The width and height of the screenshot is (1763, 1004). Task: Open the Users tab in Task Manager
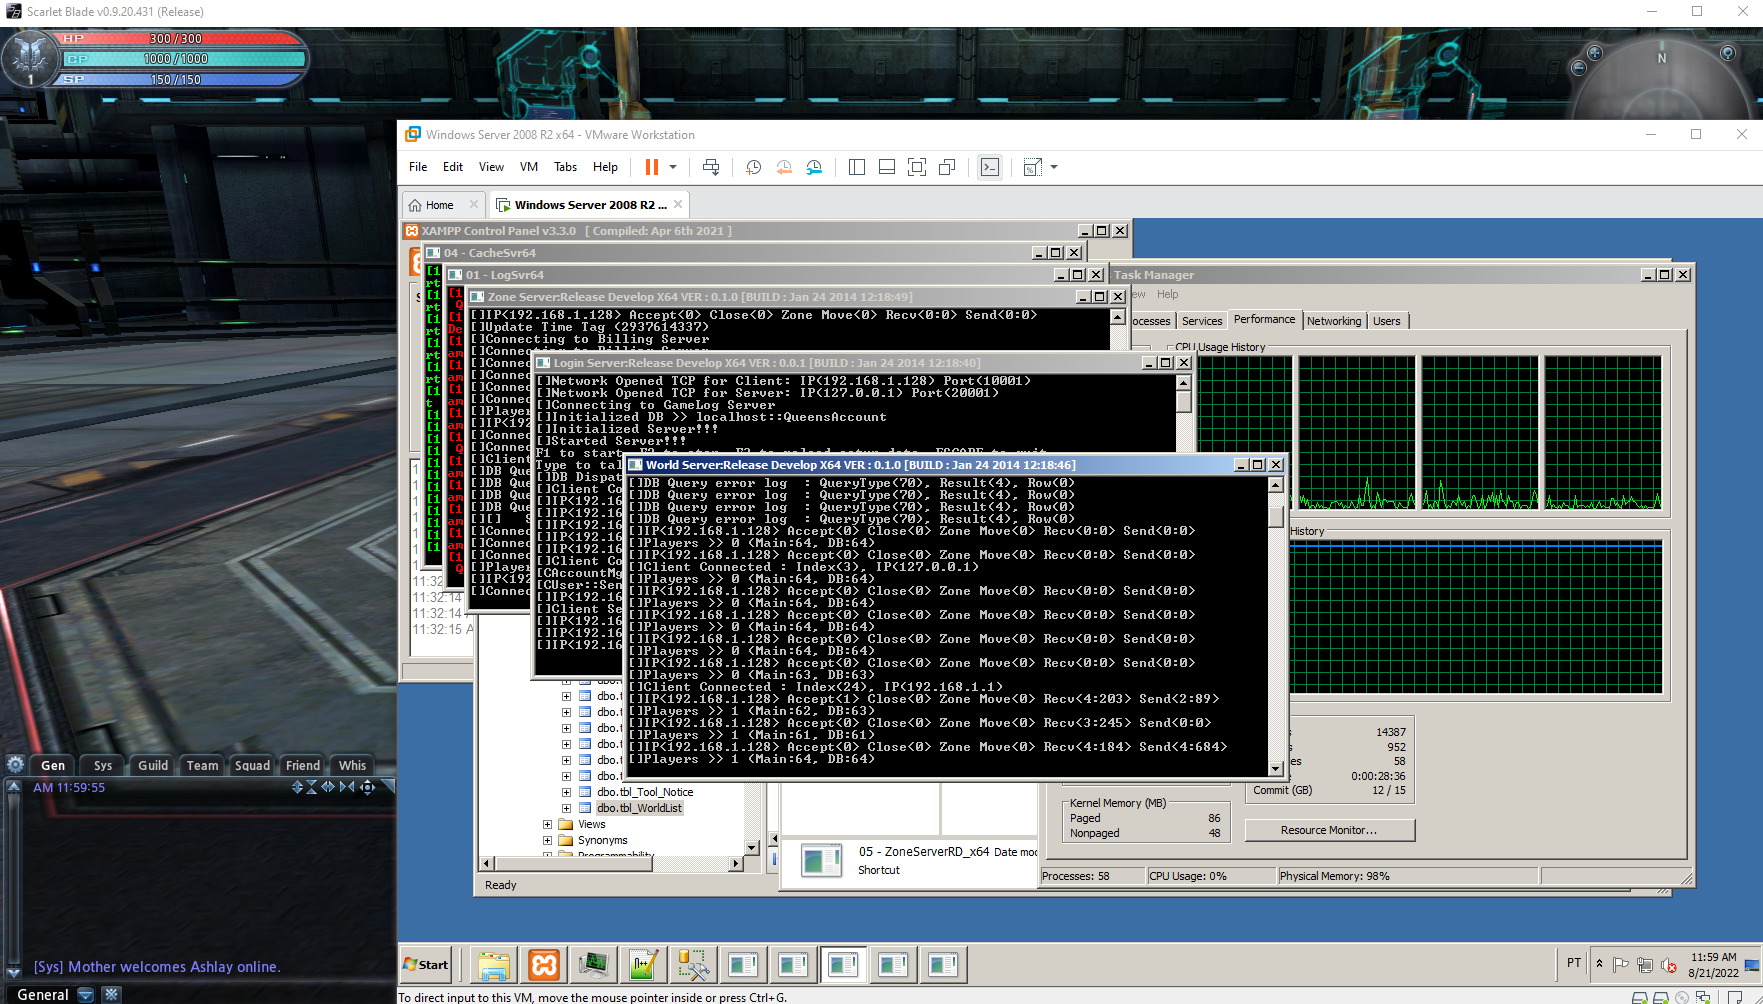coord(1387,321)
